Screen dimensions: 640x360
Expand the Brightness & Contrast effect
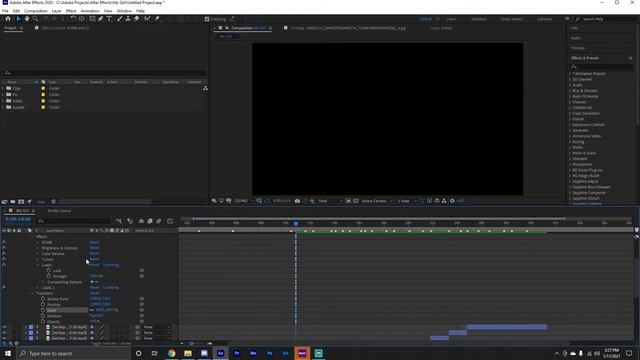38,248
